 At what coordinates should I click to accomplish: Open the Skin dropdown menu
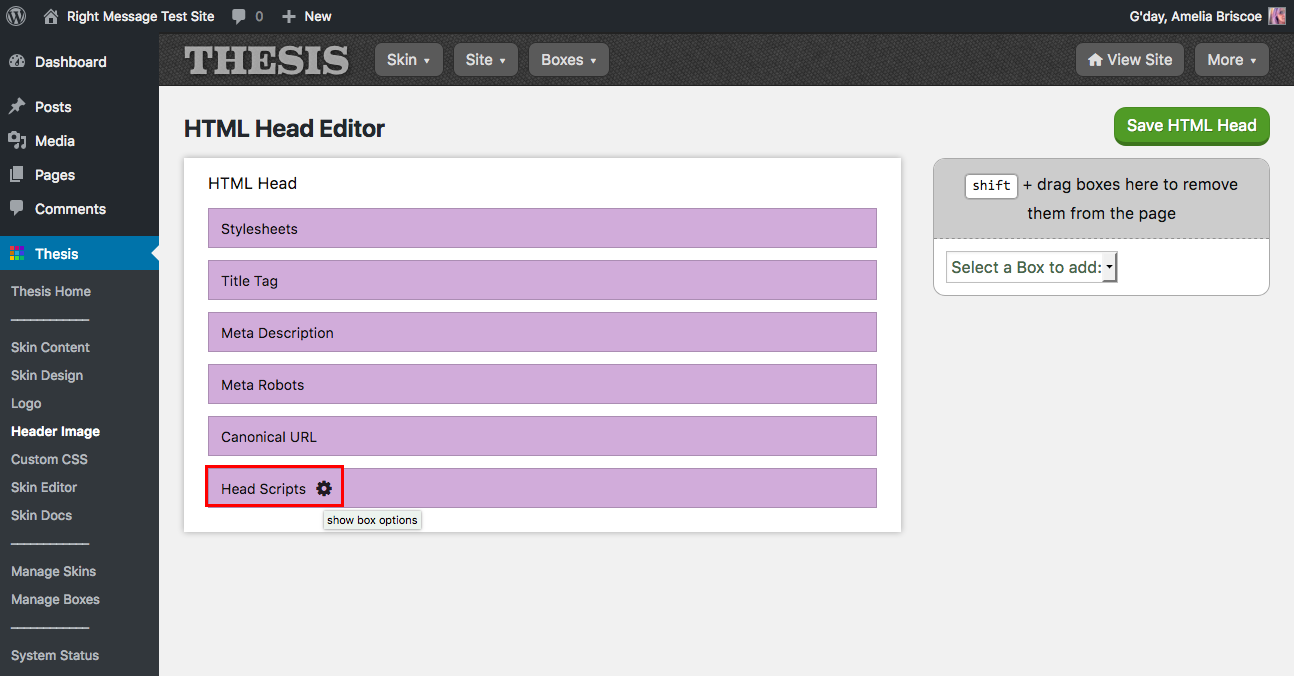[x=409, y=60]
